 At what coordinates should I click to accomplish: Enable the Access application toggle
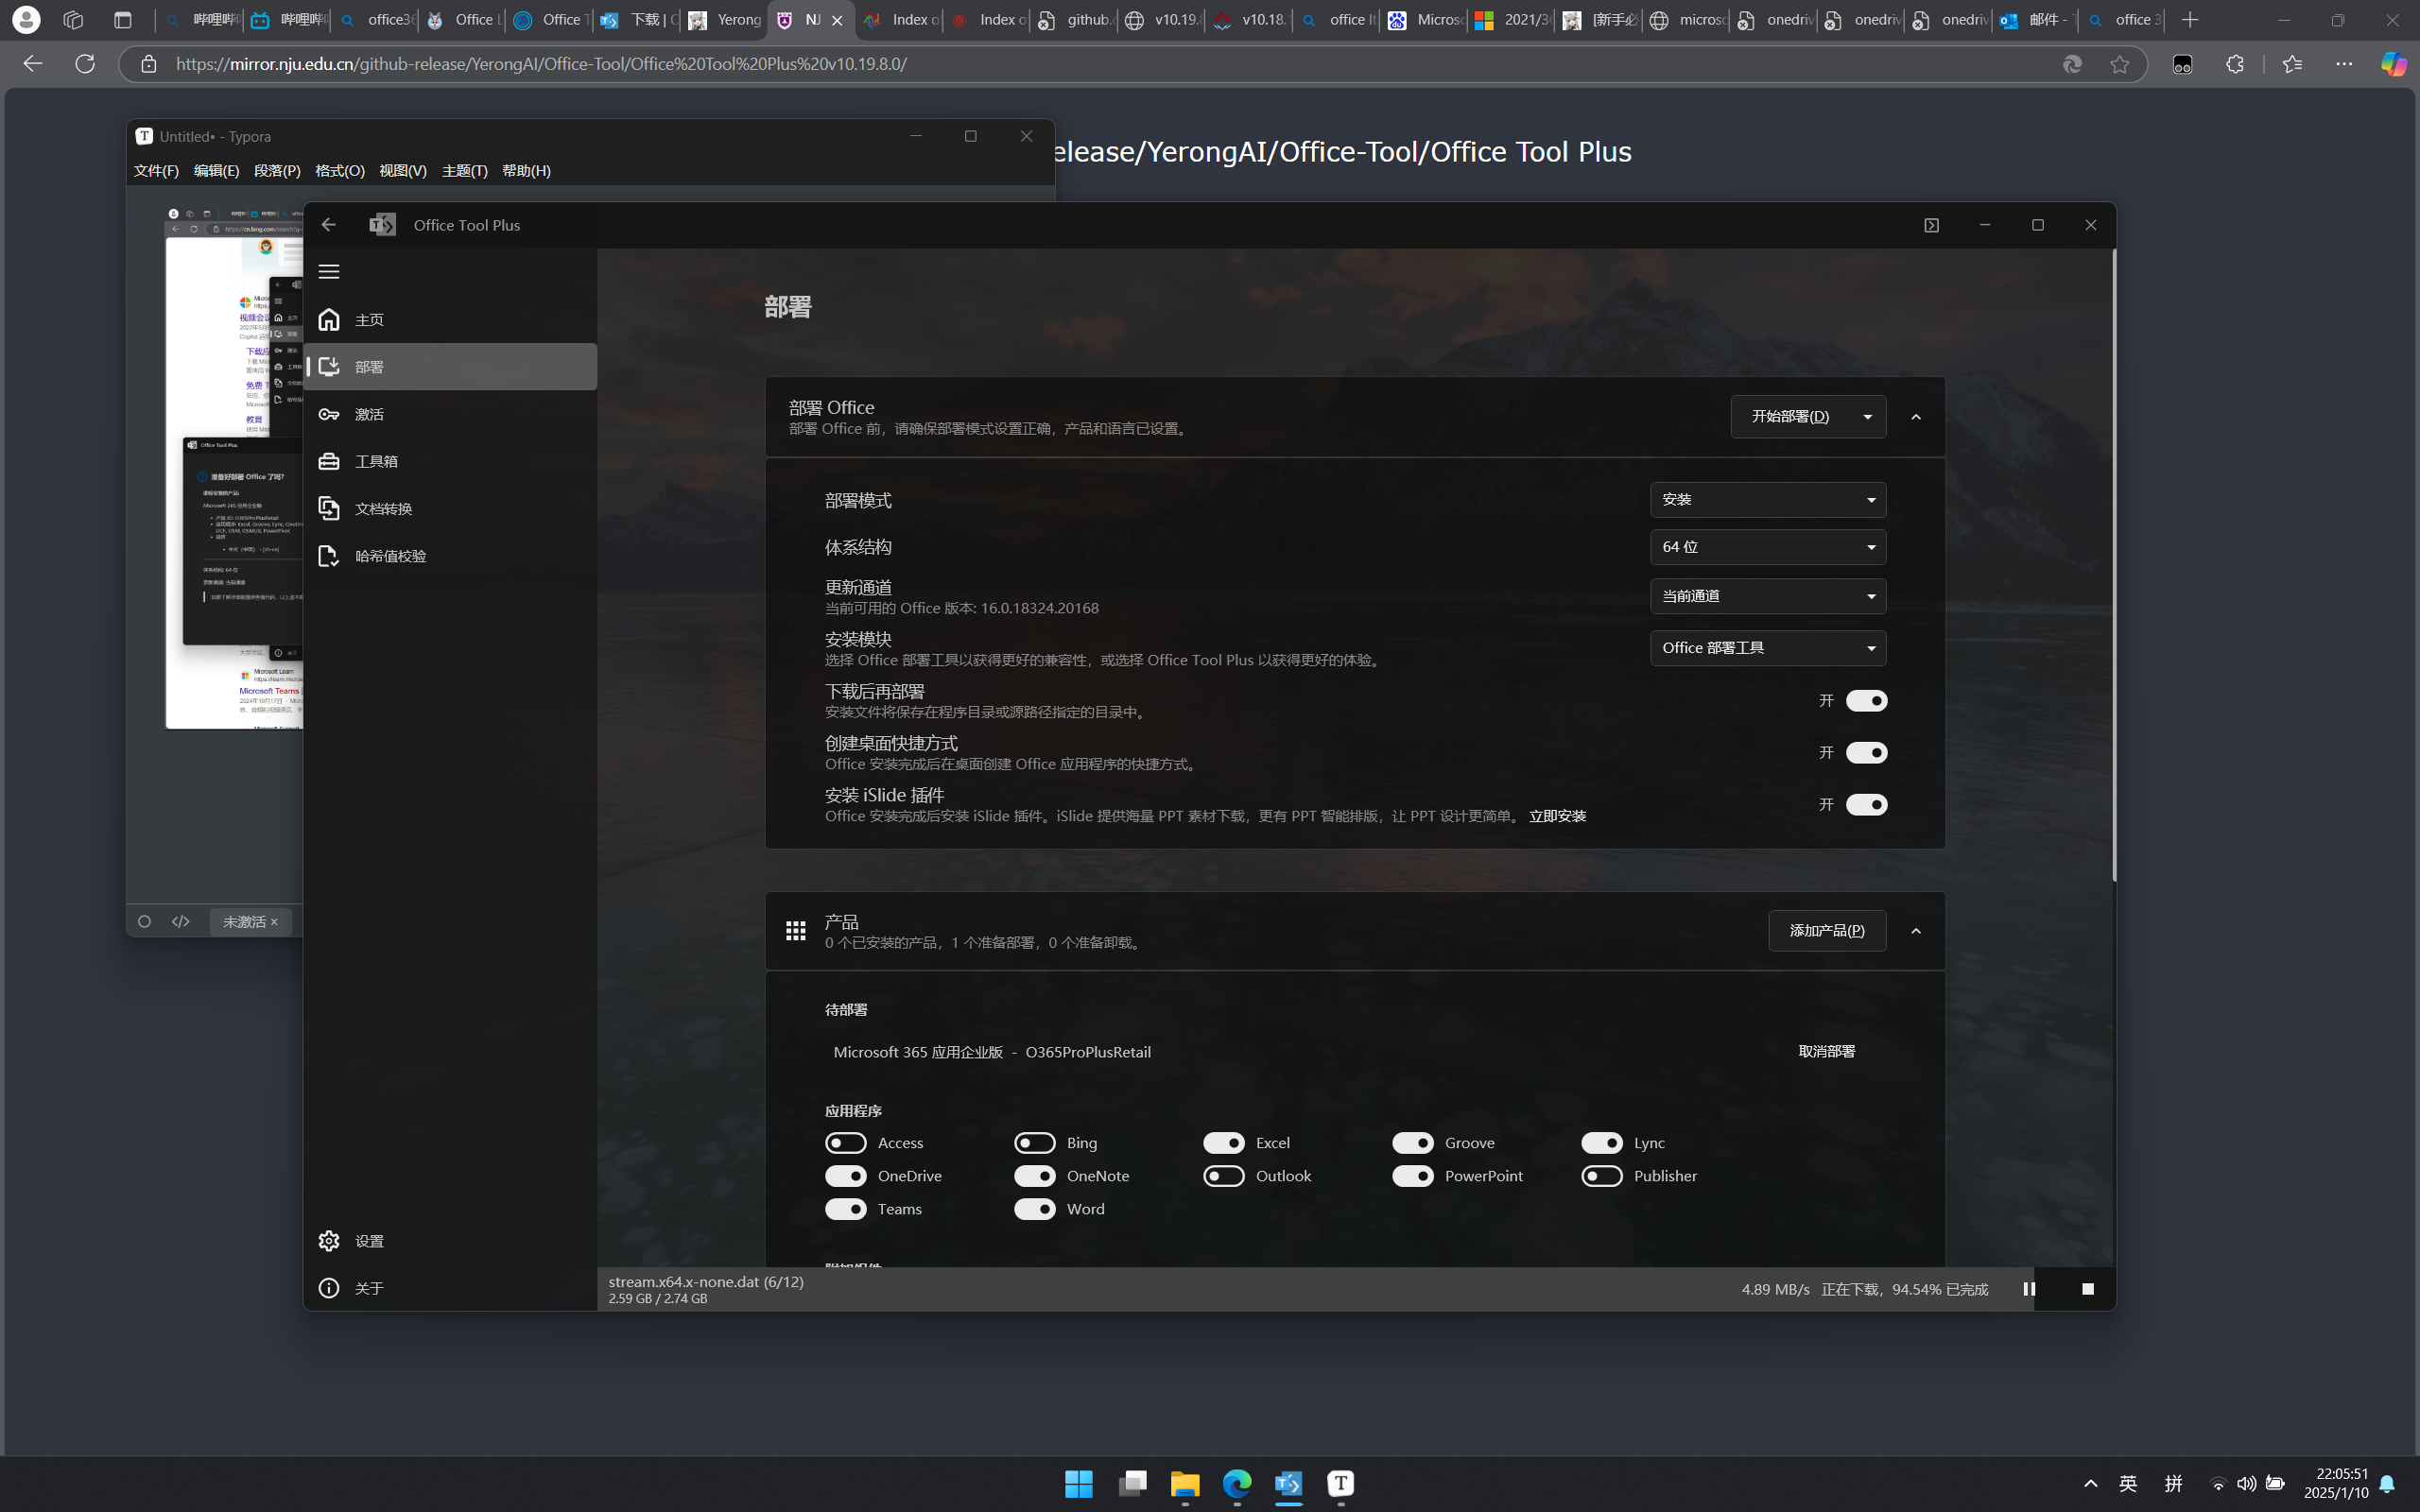pyautogui.click(x=846, y=1143)
